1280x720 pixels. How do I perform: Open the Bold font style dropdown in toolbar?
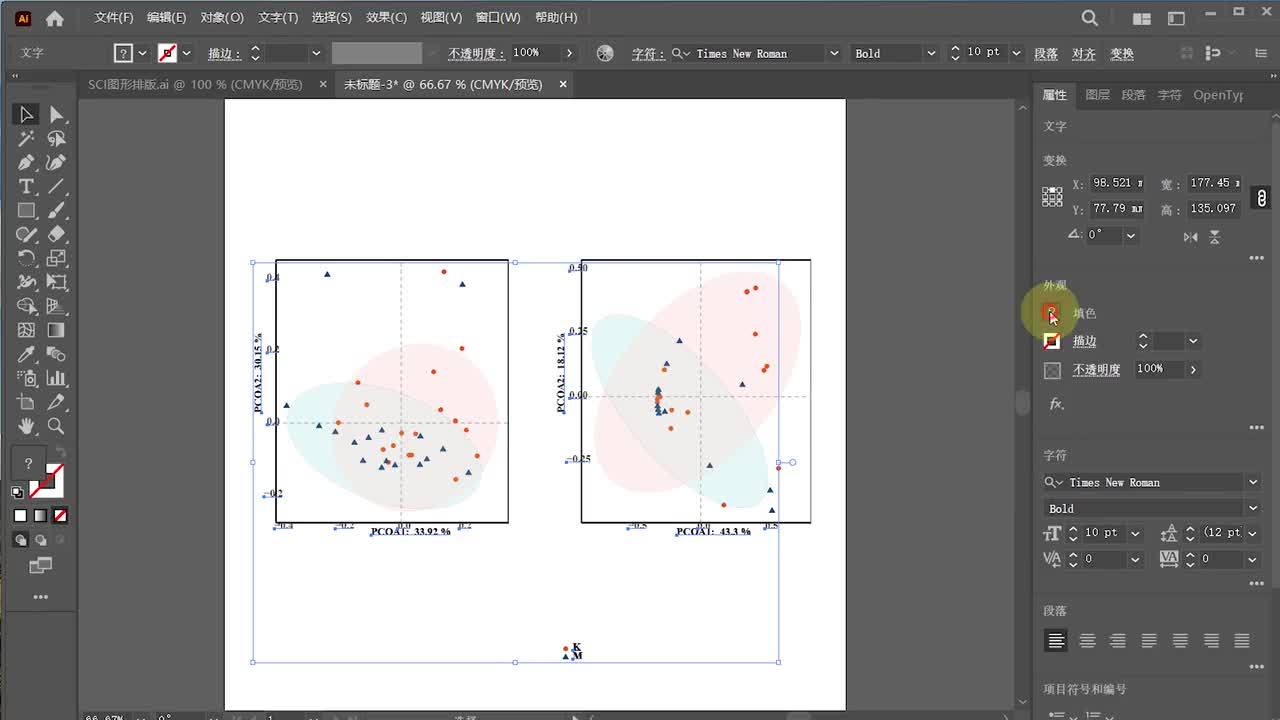[931, 53]
